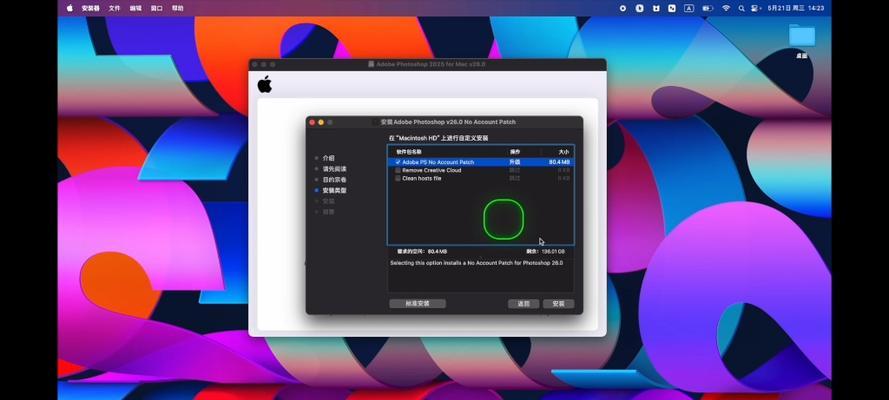Click the battery status icon

[706, 8]
